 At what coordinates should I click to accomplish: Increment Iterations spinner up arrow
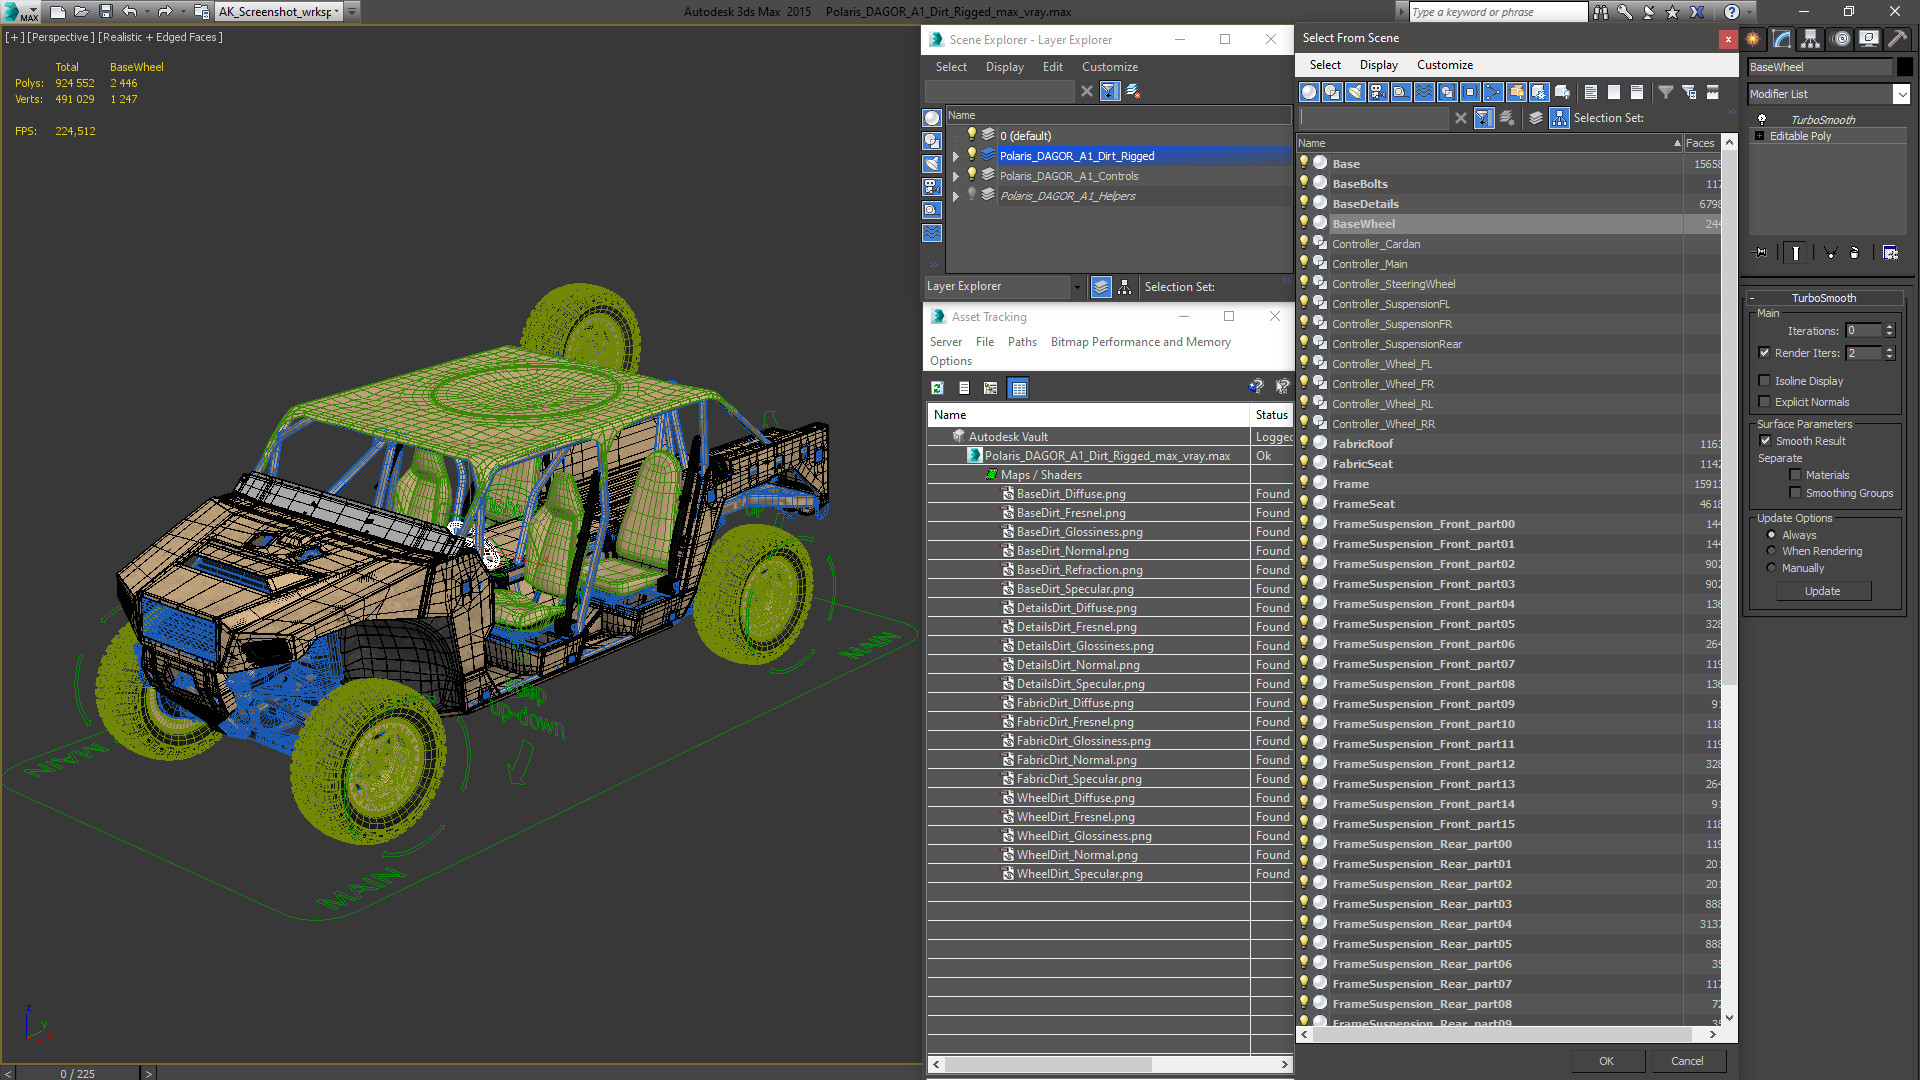(1889, 327)
